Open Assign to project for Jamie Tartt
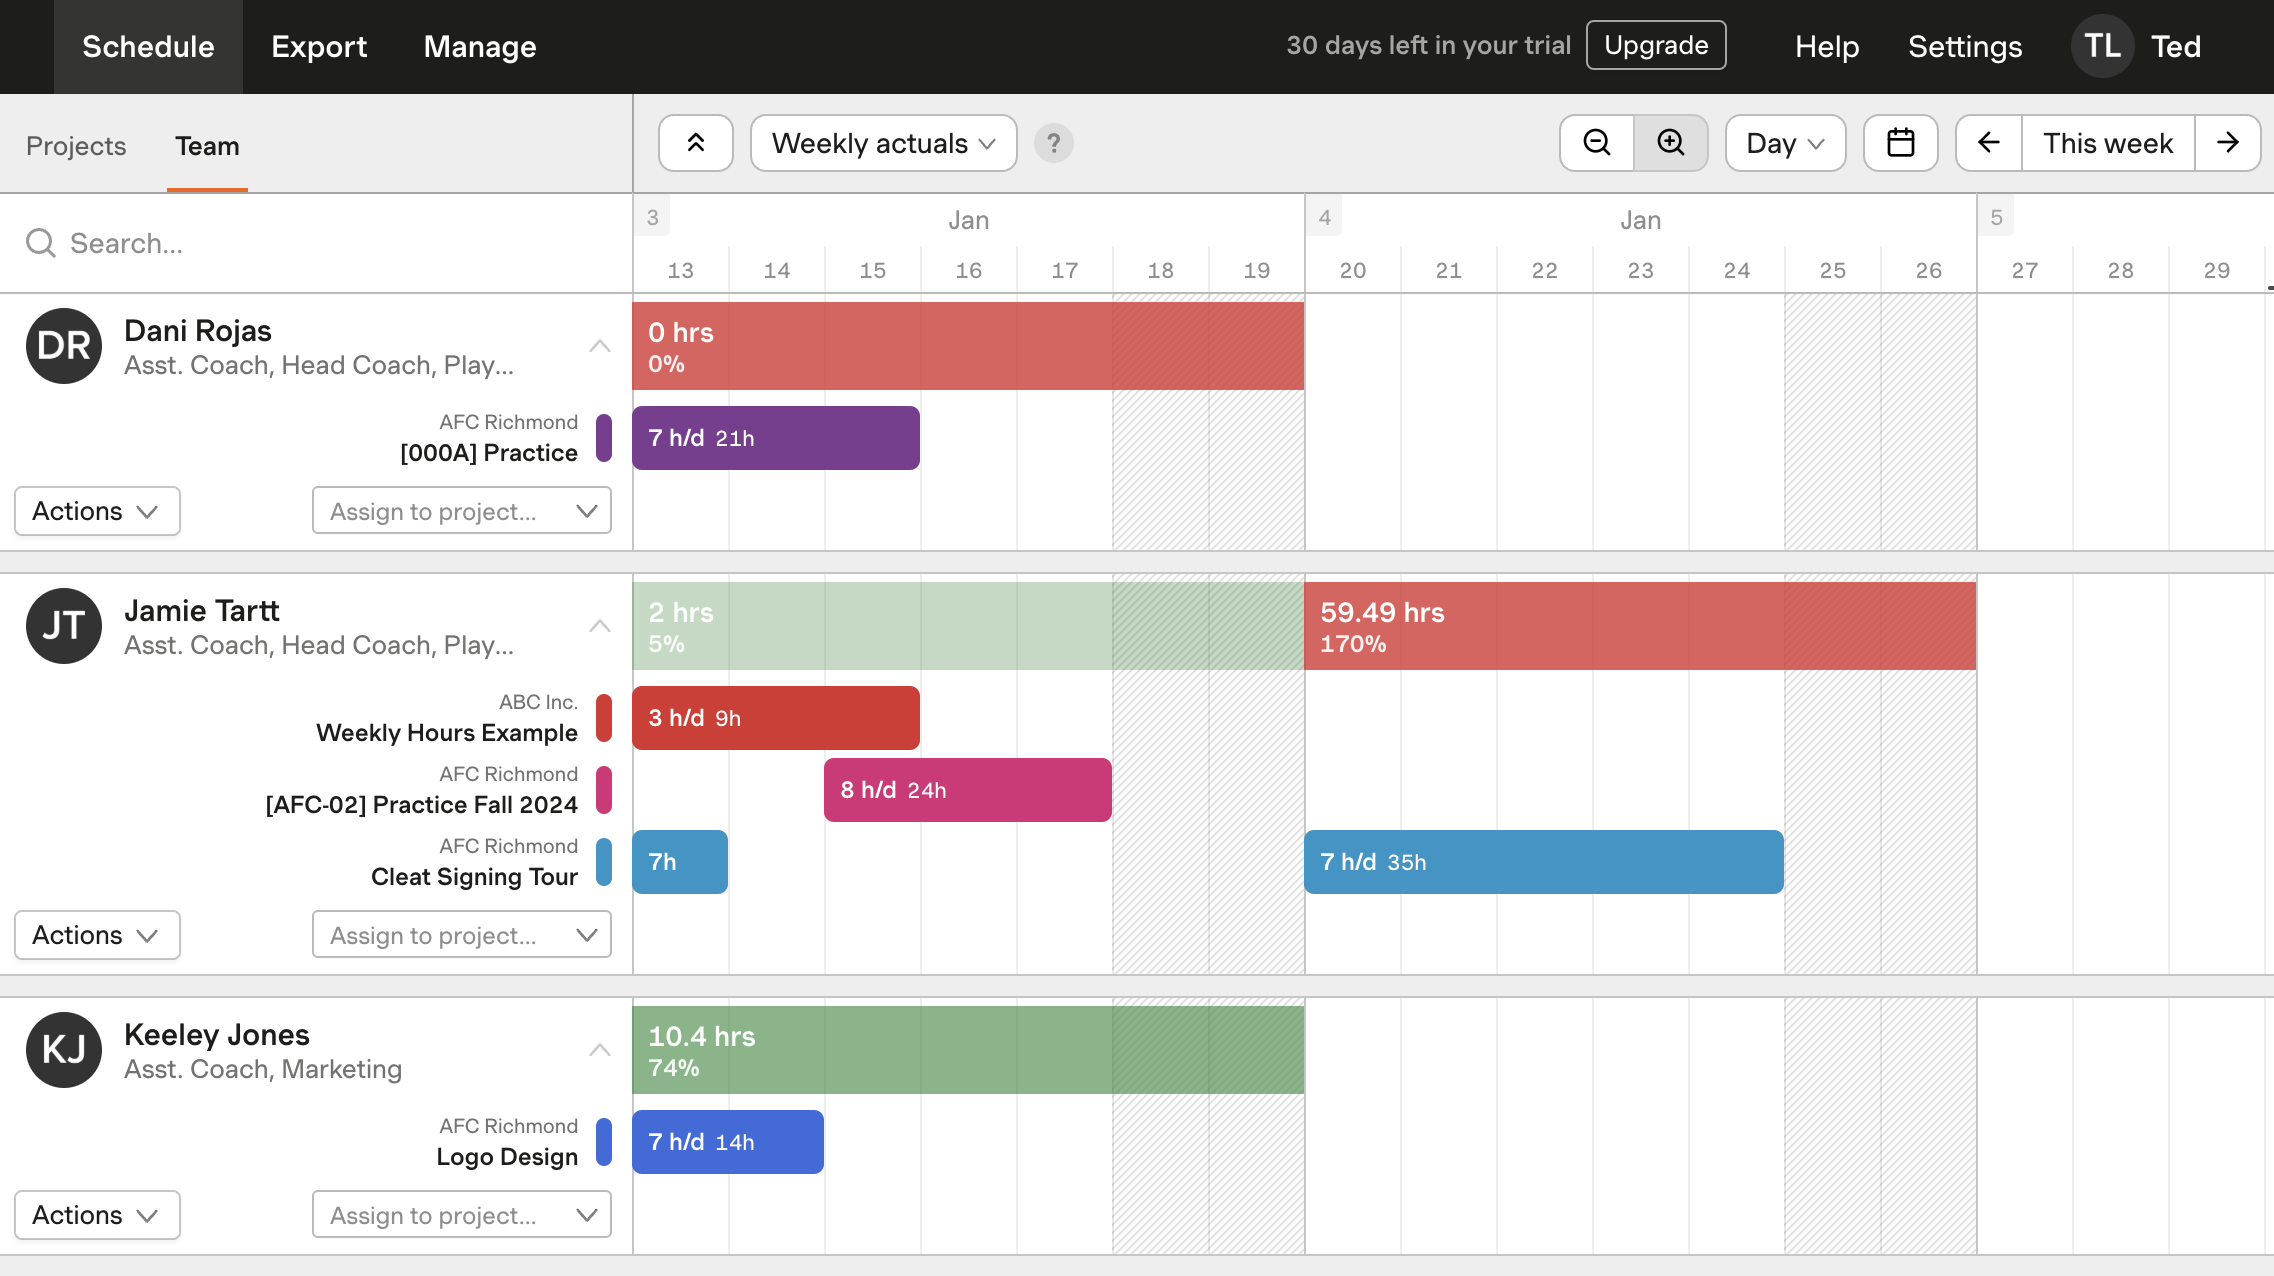2274x1276 pixels. pos(462,935)
